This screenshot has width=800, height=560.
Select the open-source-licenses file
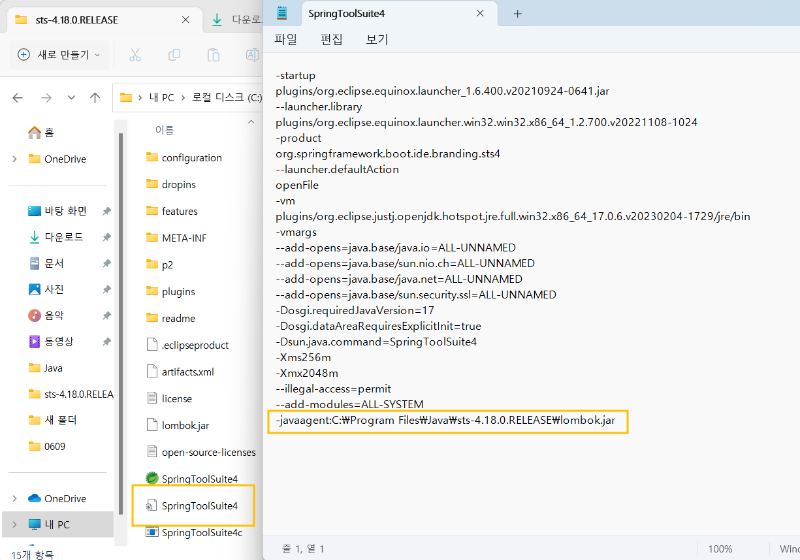point(201,452)
